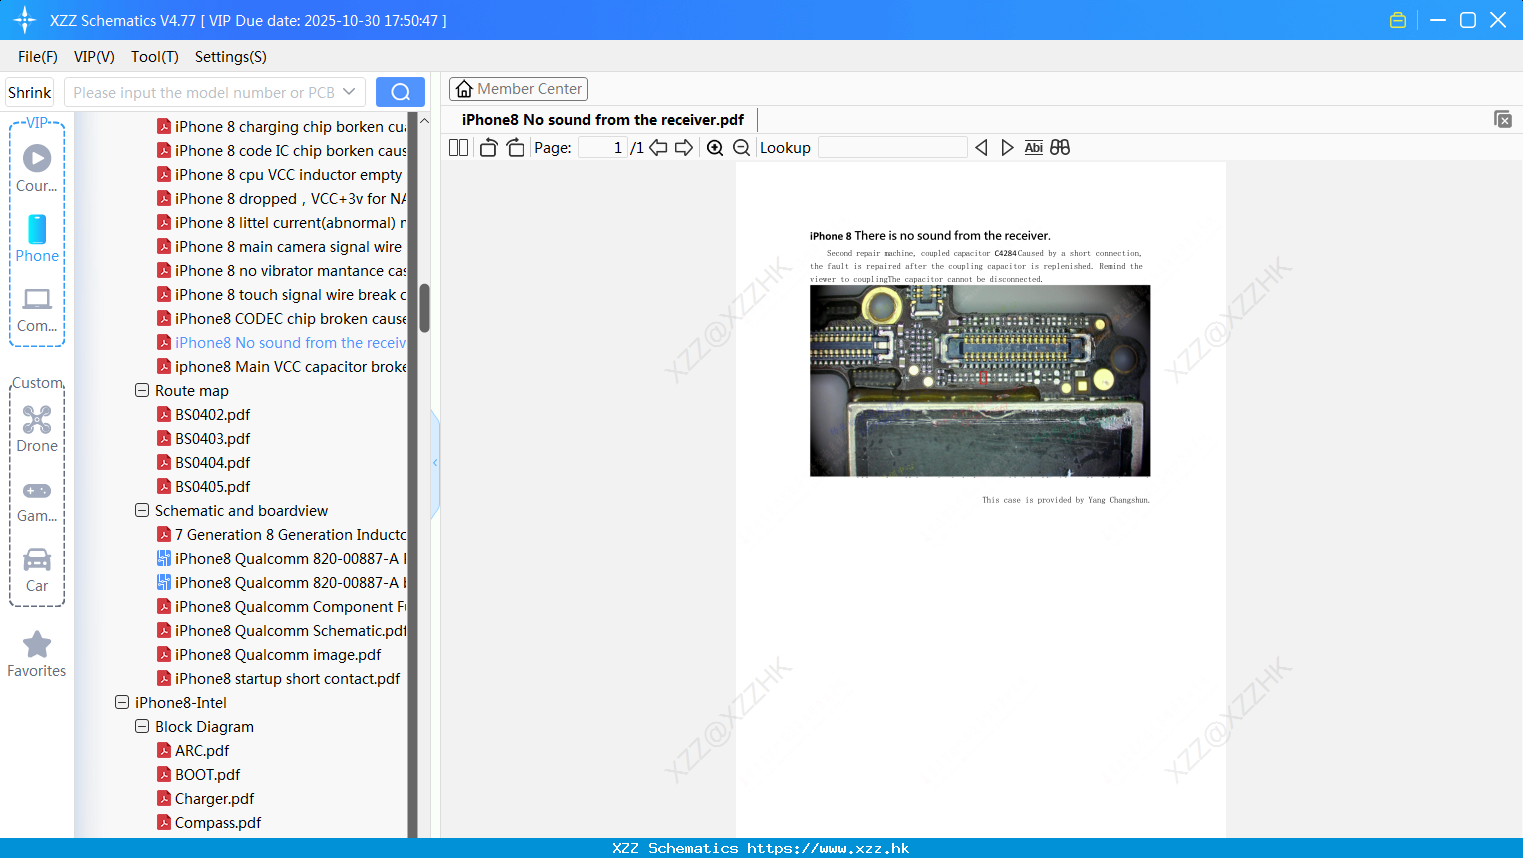Open the Settings(S) menu
The width and height of the screenshot is (1523, 858).
231,57
